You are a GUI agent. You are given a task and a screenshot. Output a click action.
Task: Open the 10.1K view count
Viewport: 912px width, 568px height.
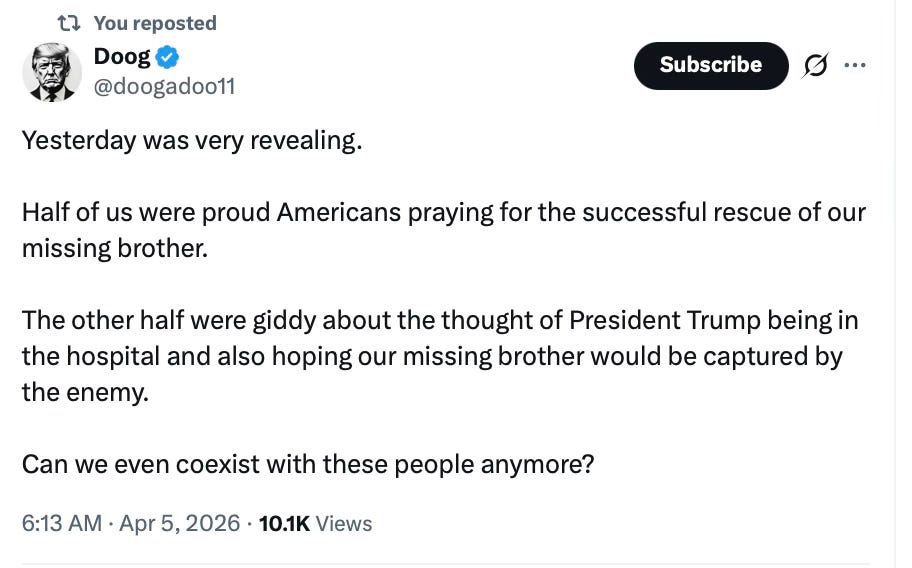click(284, 523)
